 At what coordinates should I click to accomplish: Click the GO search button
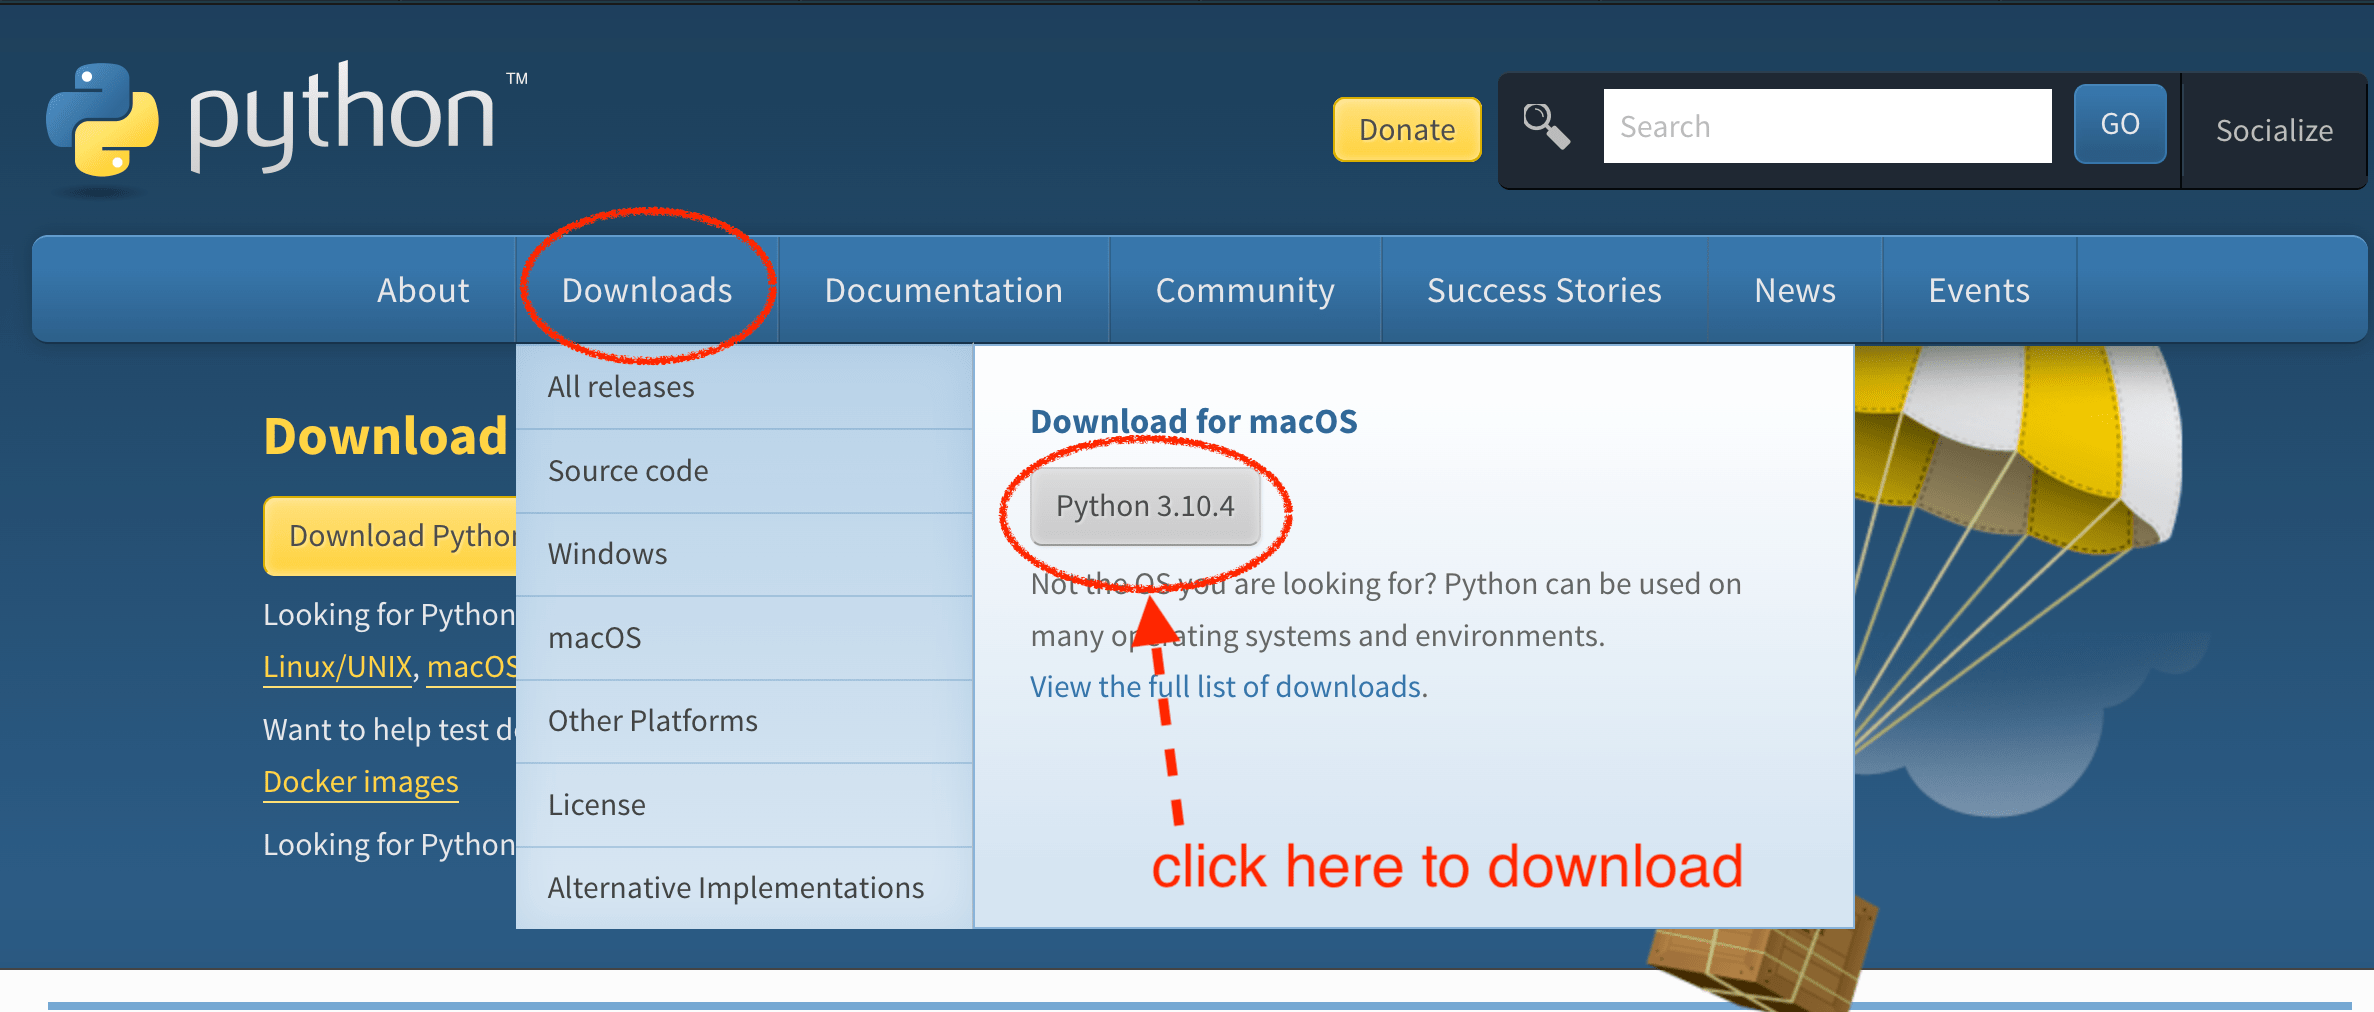2120,124
